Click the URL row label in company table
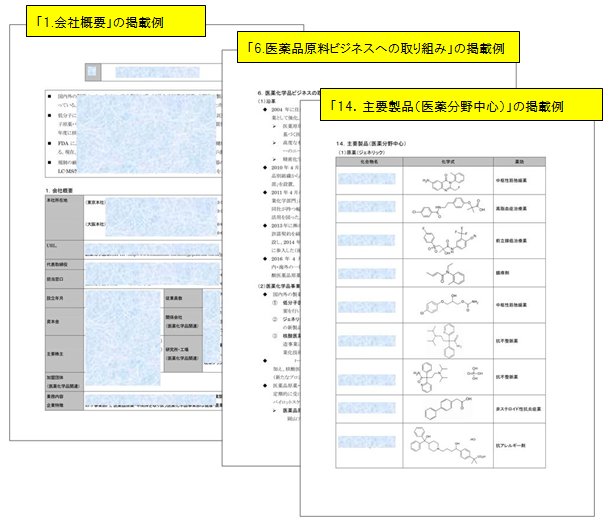Viewport: 610px width, 522px height. pyautogui.click(x=50, y=244)
